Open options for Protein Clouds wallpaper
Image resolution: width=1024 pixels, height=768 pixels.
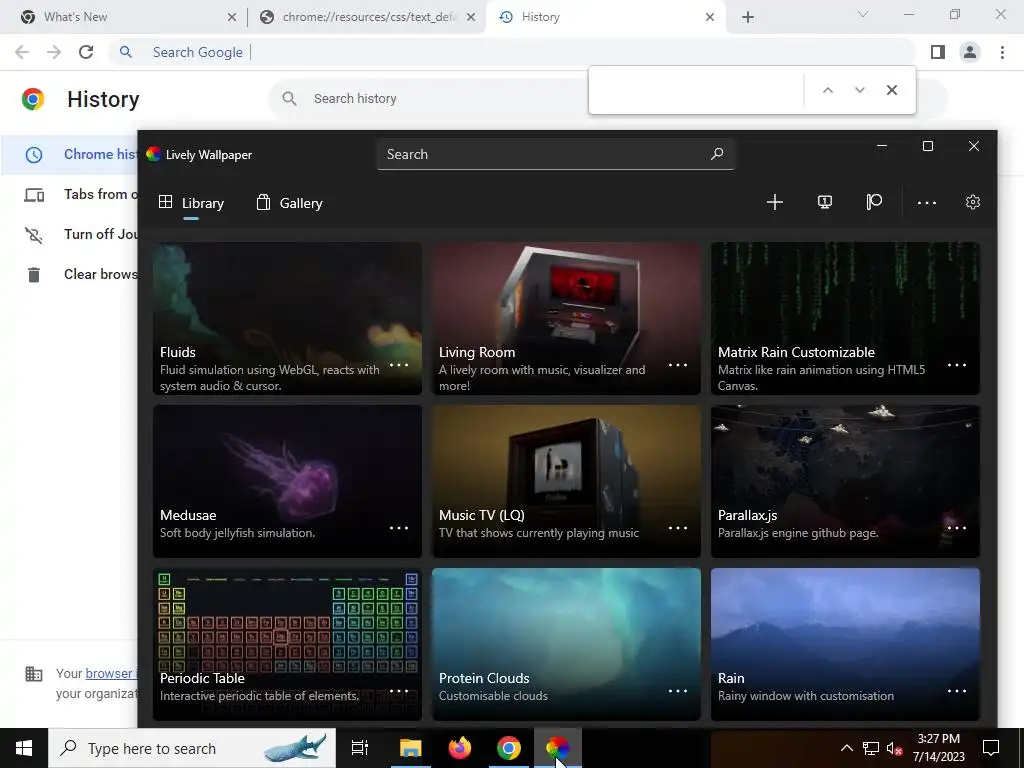678,691
